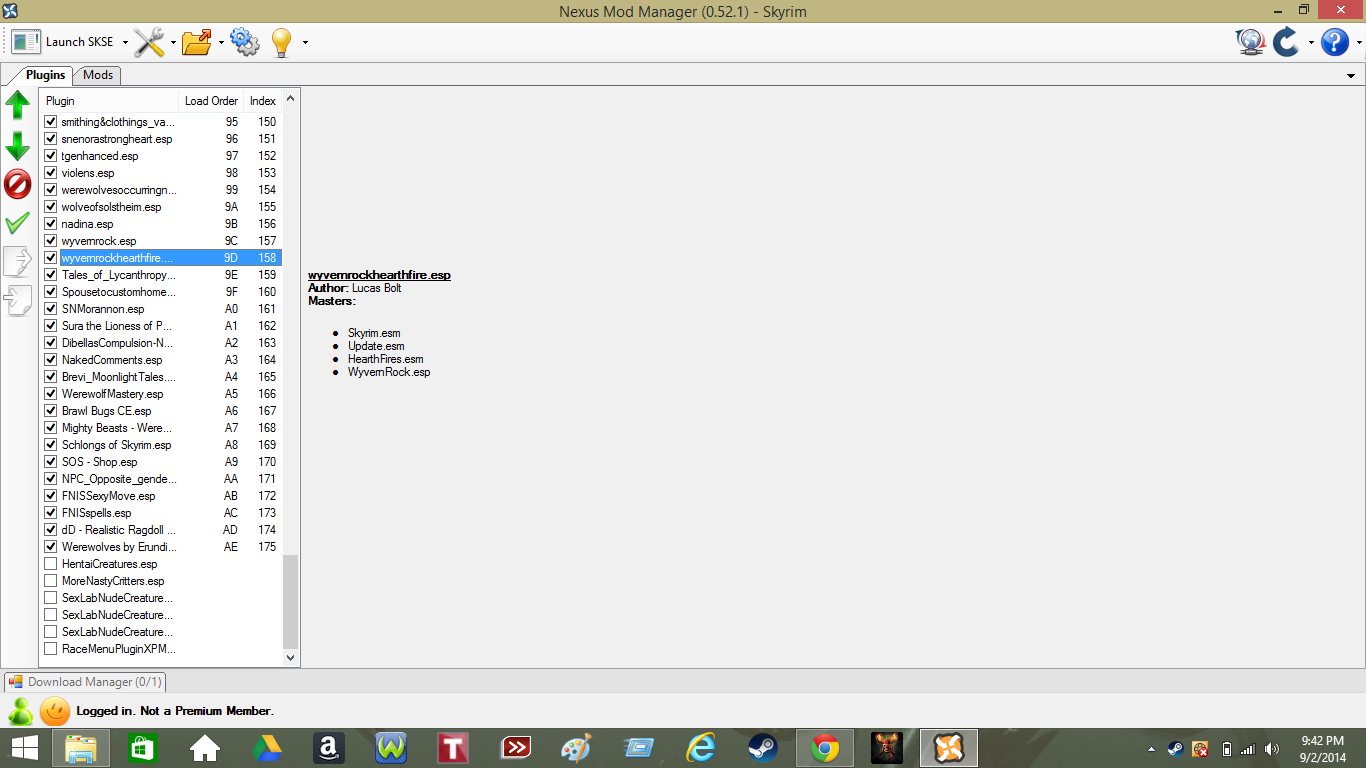Select the Brawl Bugs CE.esp row
This screenshot has width=1366, height=768.
(161, 411)
